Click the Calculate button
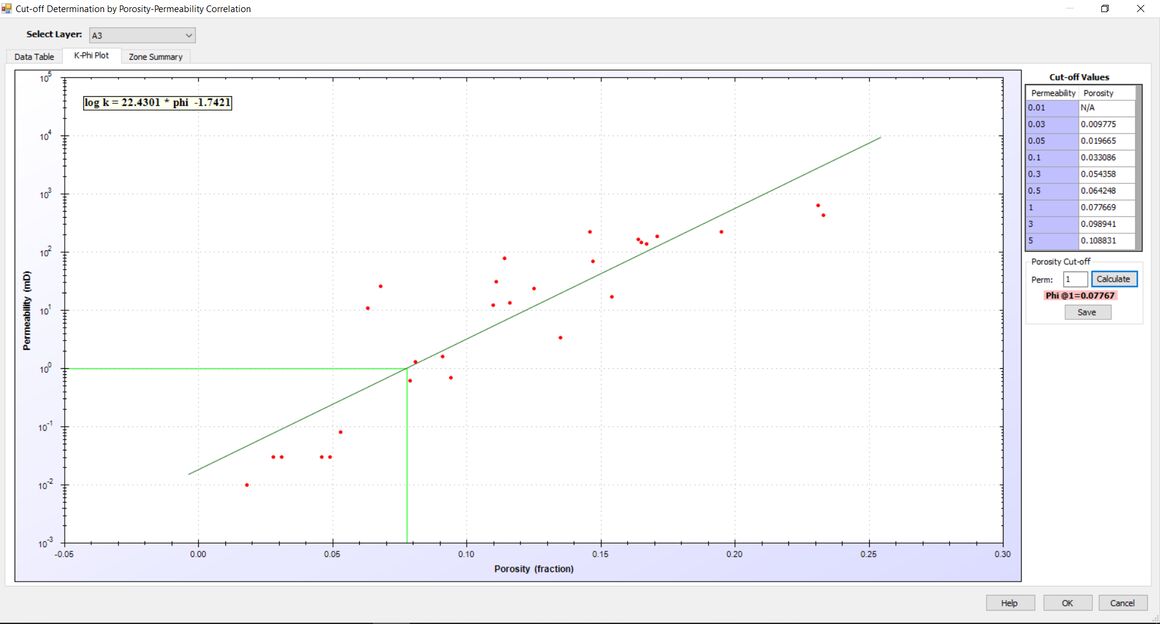This screenshot has width=1160, height=624. click(x=1113, y=279)
